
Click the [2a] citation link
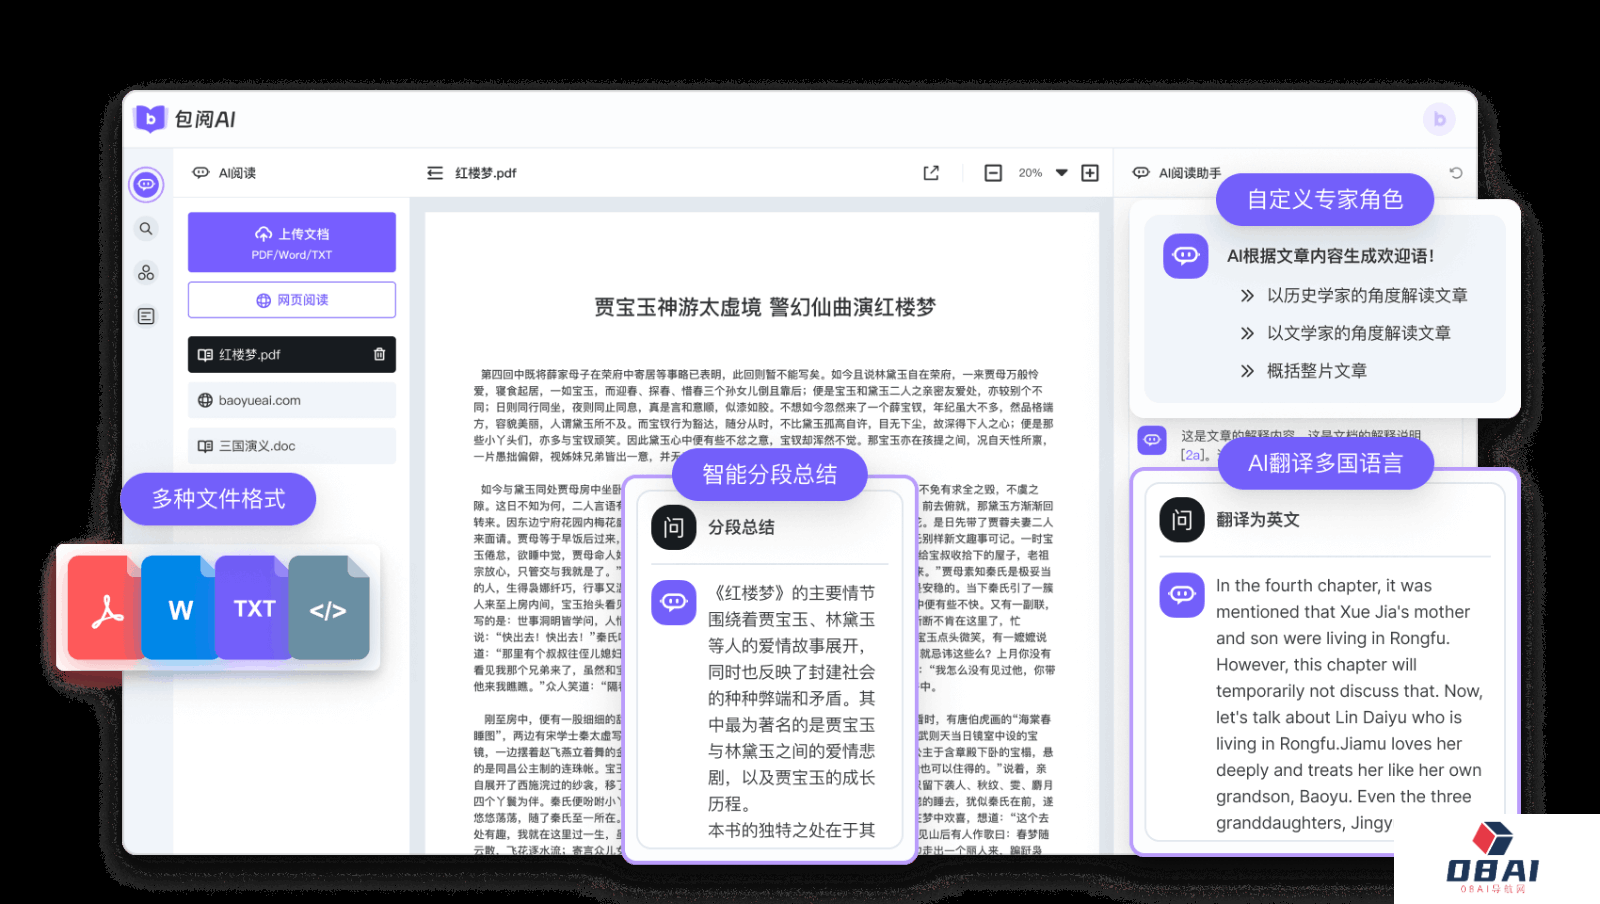tap(1192, 455)
